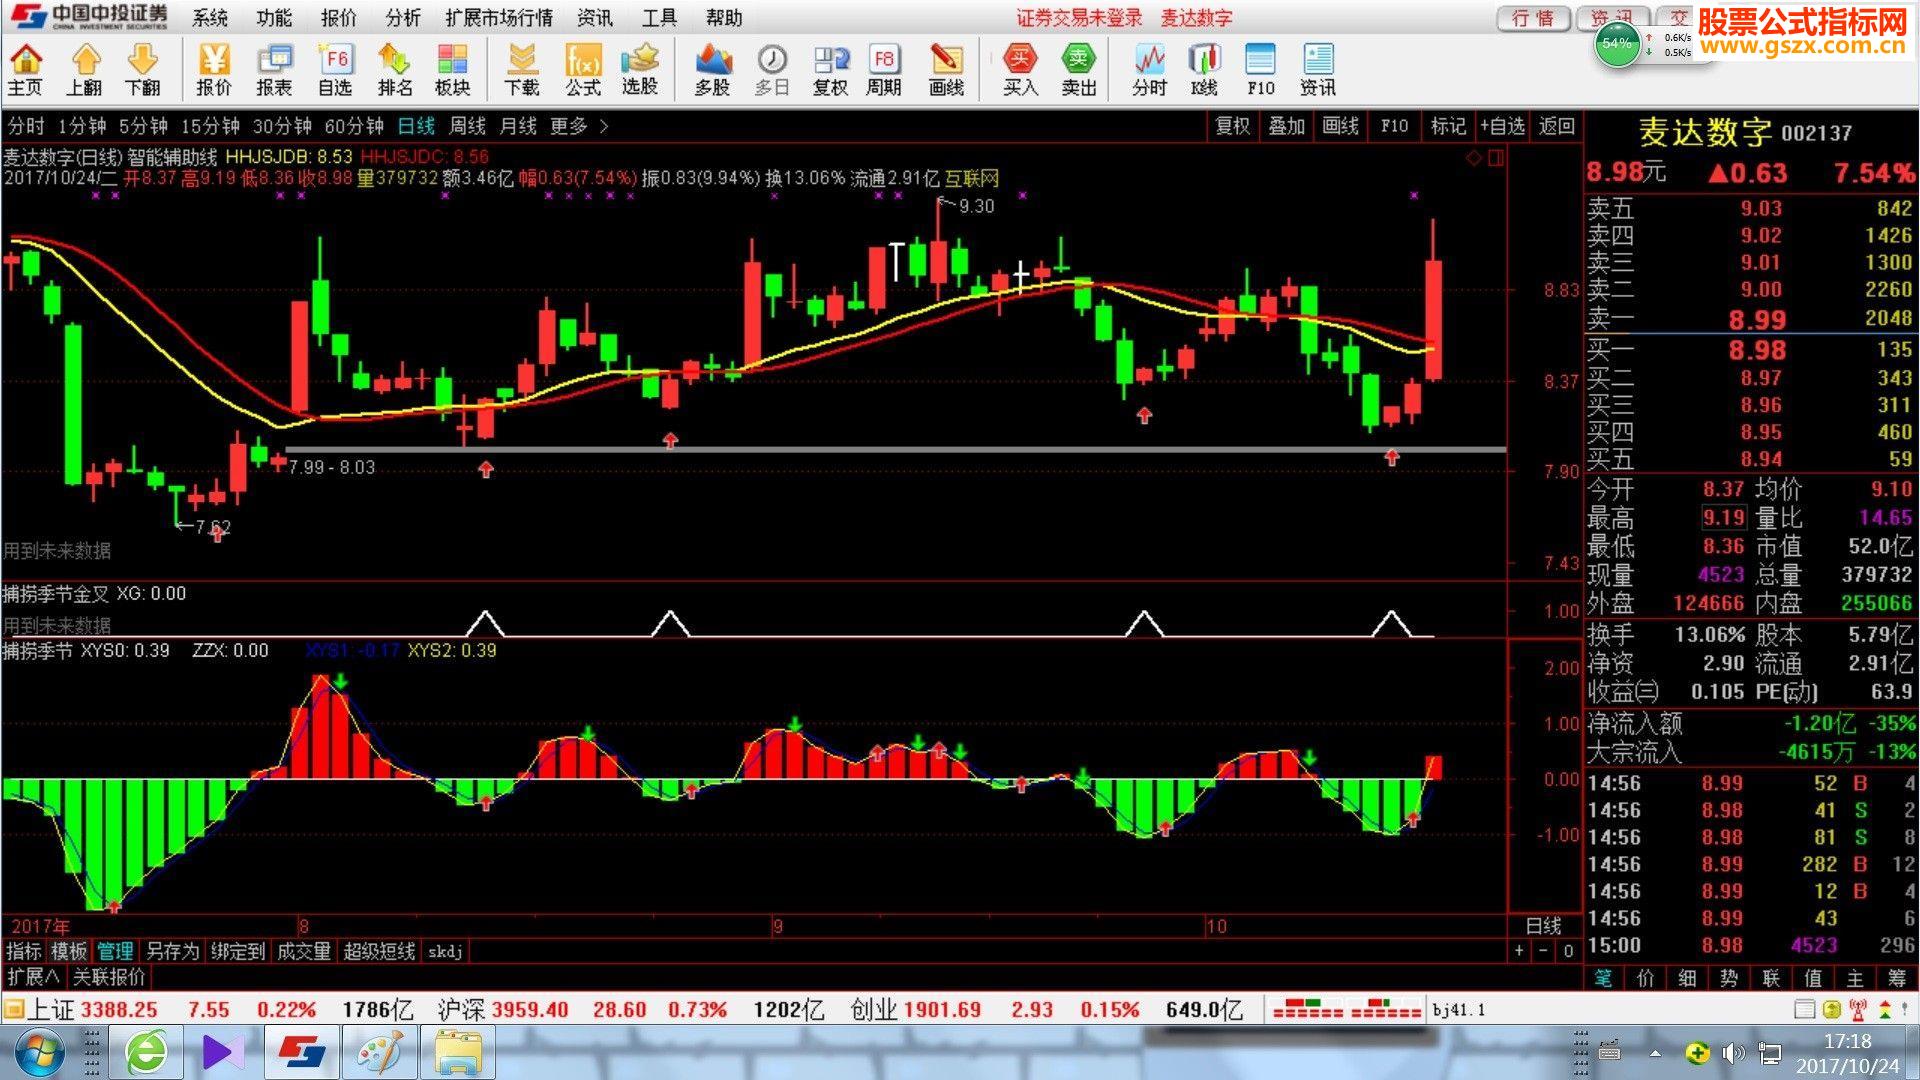Image resolution: width=1920 pixels, height=1080 pixels.
Task: Select the 月线 monthly period tab
Action: (x=518, y=126)
